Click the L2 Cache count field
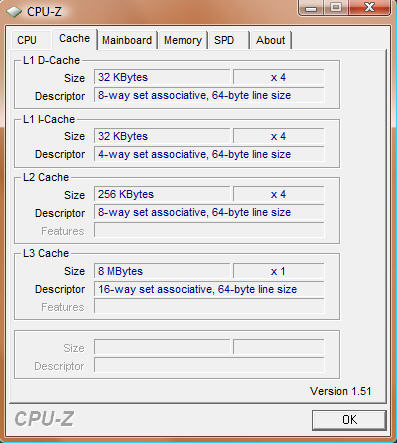 click(x=278, y=194)
